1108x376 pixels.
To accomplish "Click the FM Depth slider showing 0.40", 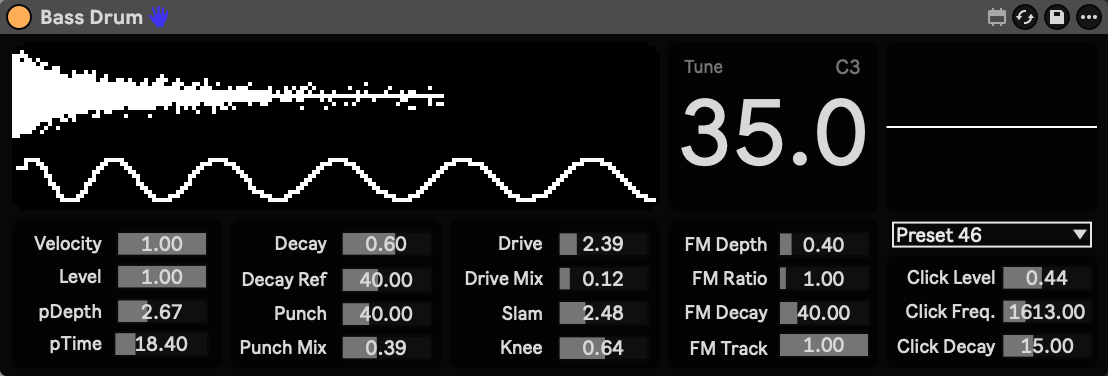I will tap(824, 245).
